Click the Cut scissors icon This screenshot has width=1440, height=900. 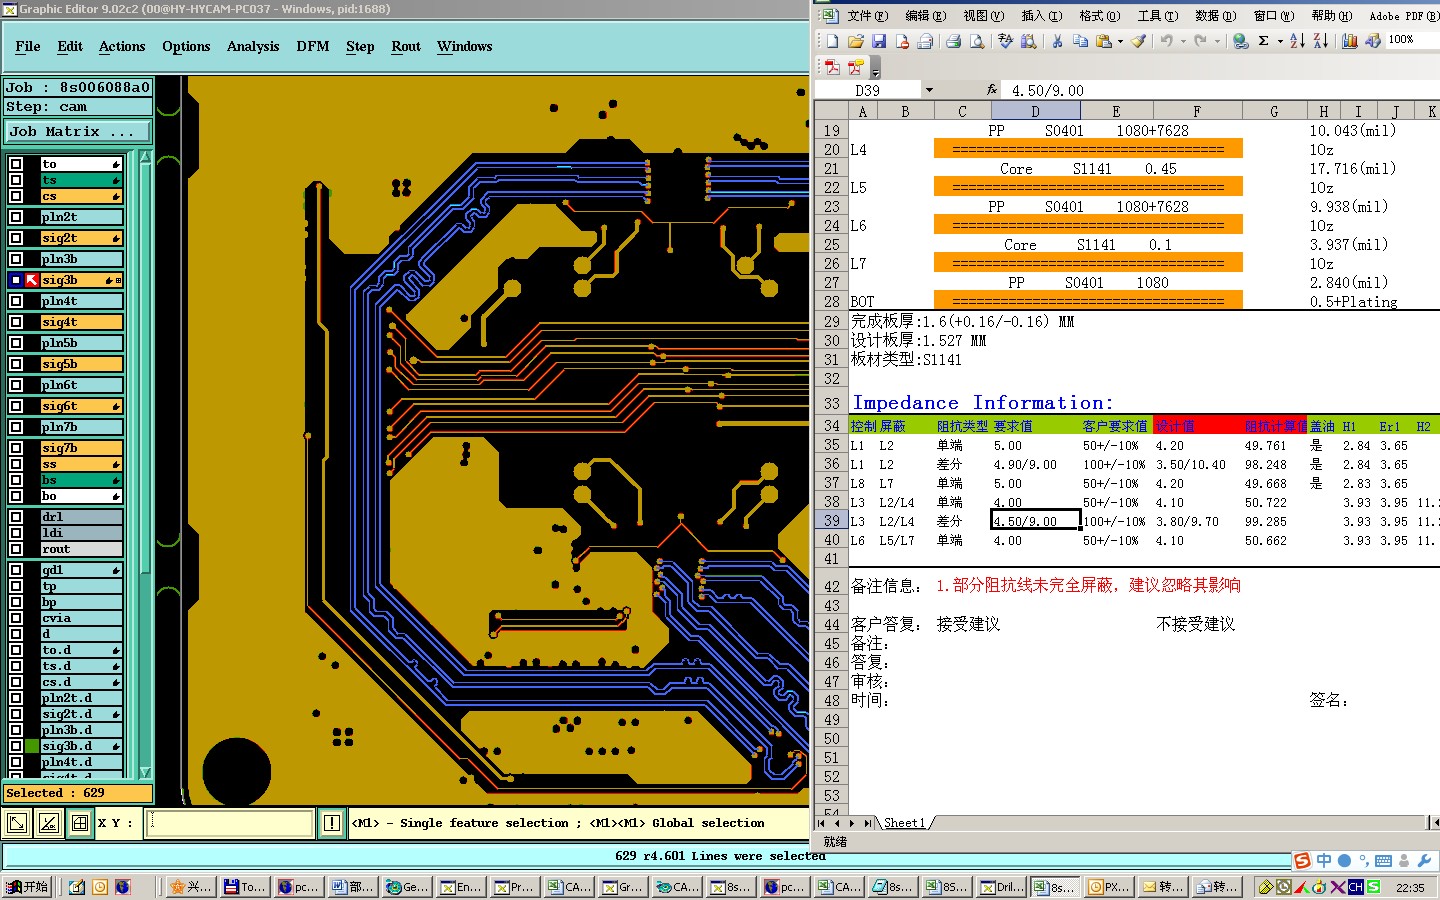click(1057, 41)
